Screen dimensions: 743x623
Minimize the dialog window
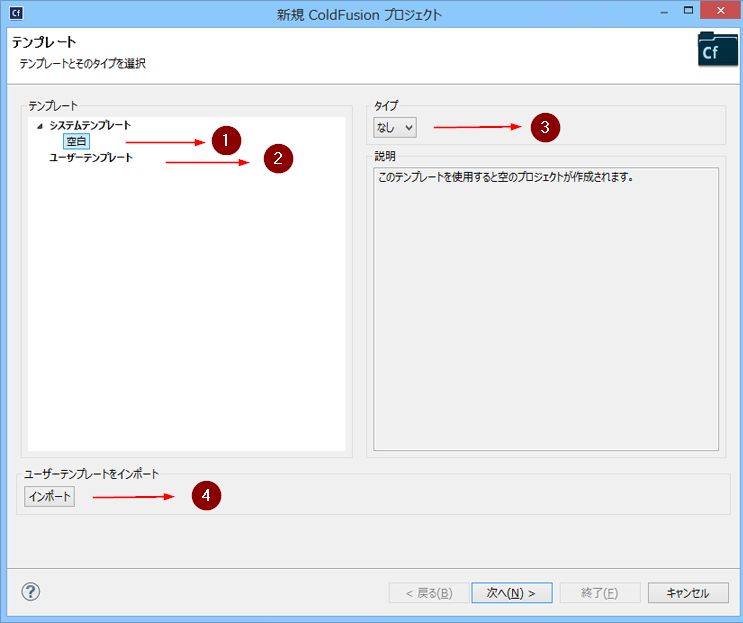(x=664, y=12)
